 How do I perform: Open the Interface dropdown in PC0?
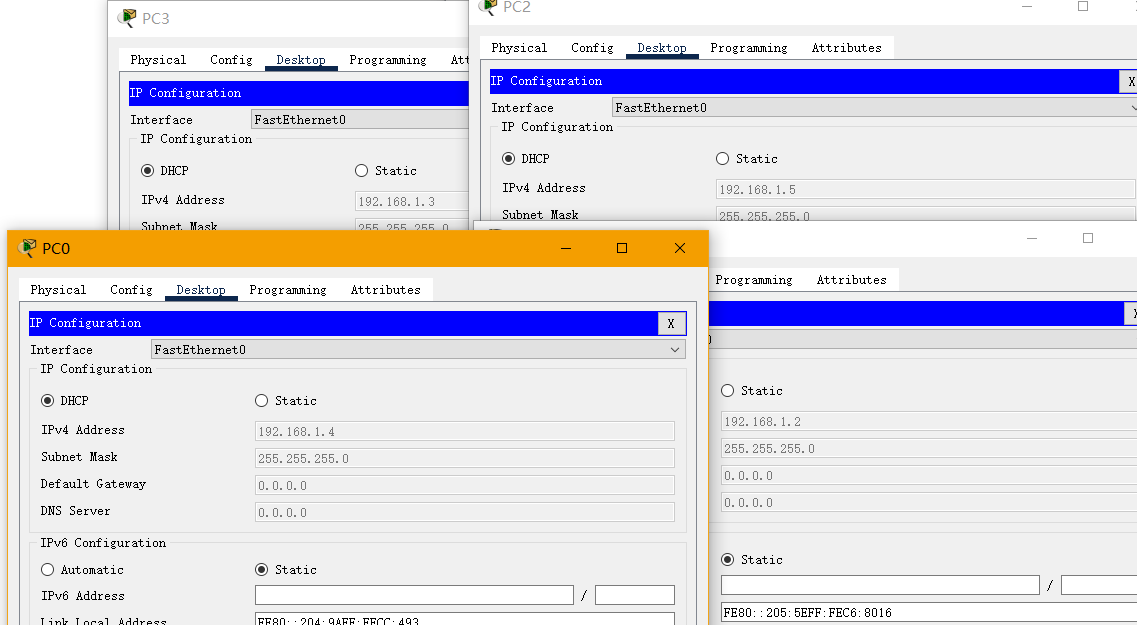(418, 350)
